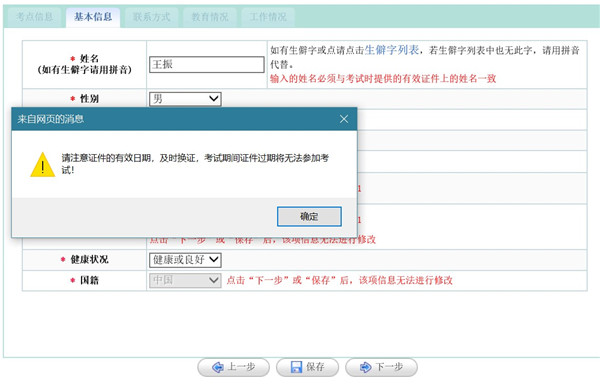Click the 下一步 button
The width and height of the screenshot is (600, 386).
click(x=381, y=367)
